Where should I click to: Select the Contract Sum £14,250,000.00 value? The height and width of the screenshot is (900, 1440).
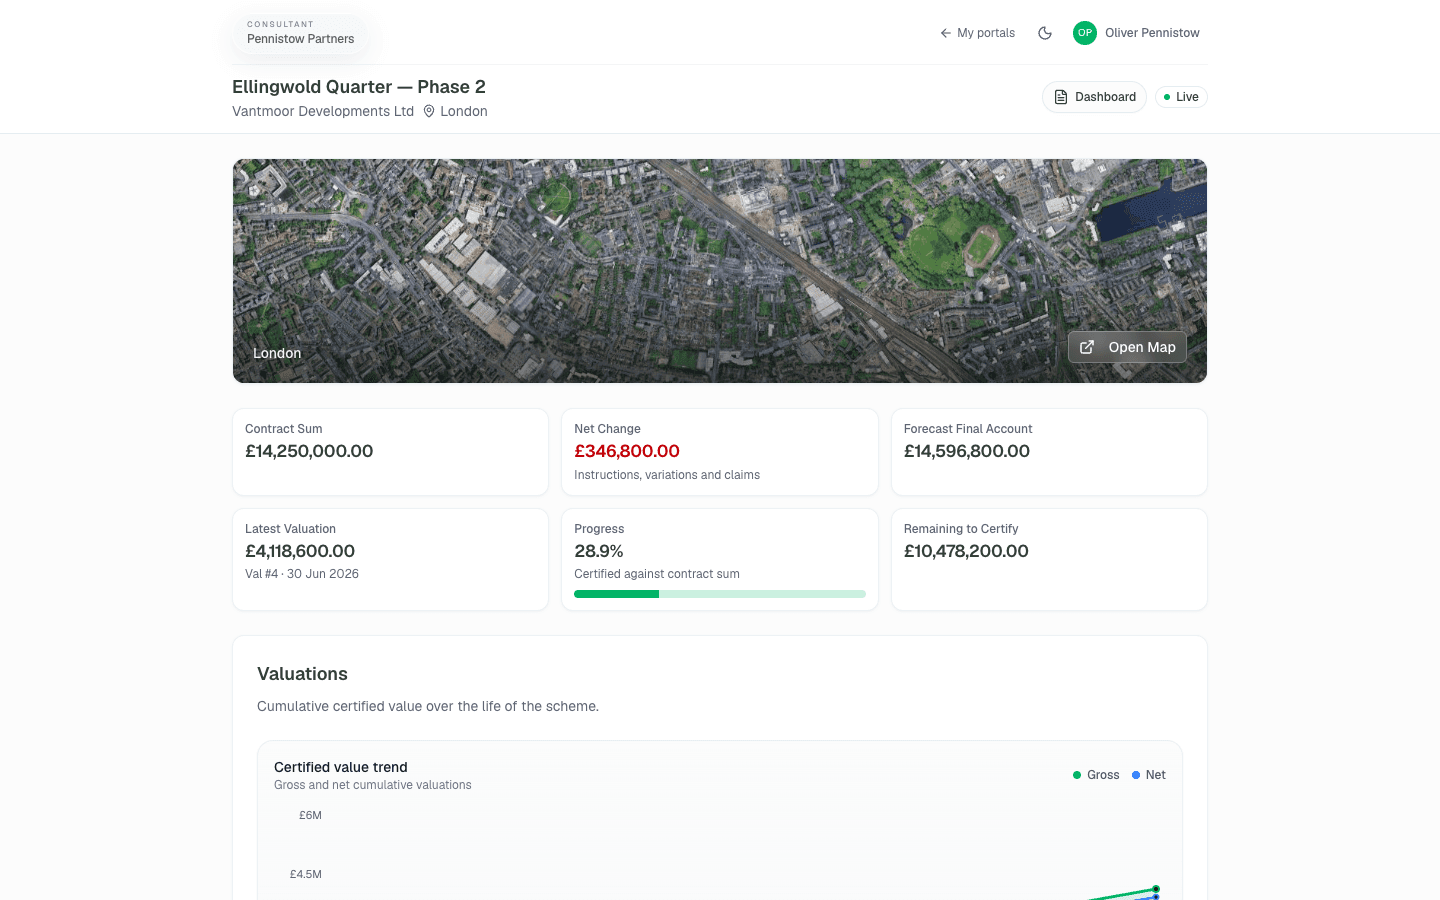[309, 451]
